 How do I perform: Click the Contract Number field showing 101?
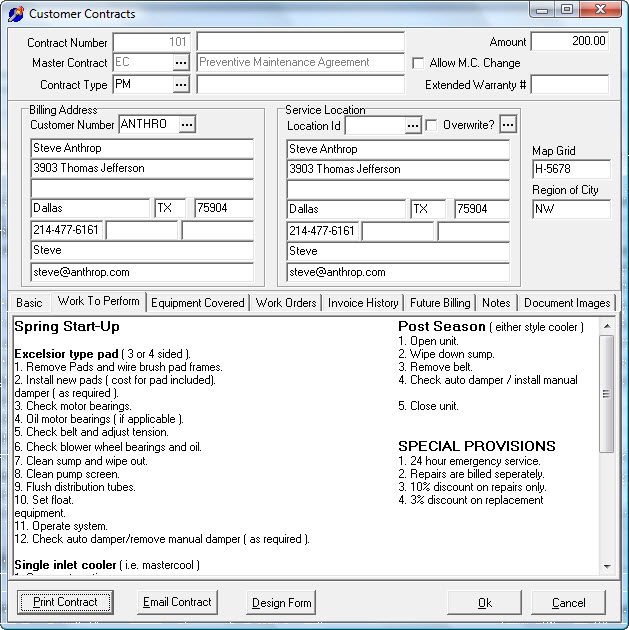click(151, 42)
